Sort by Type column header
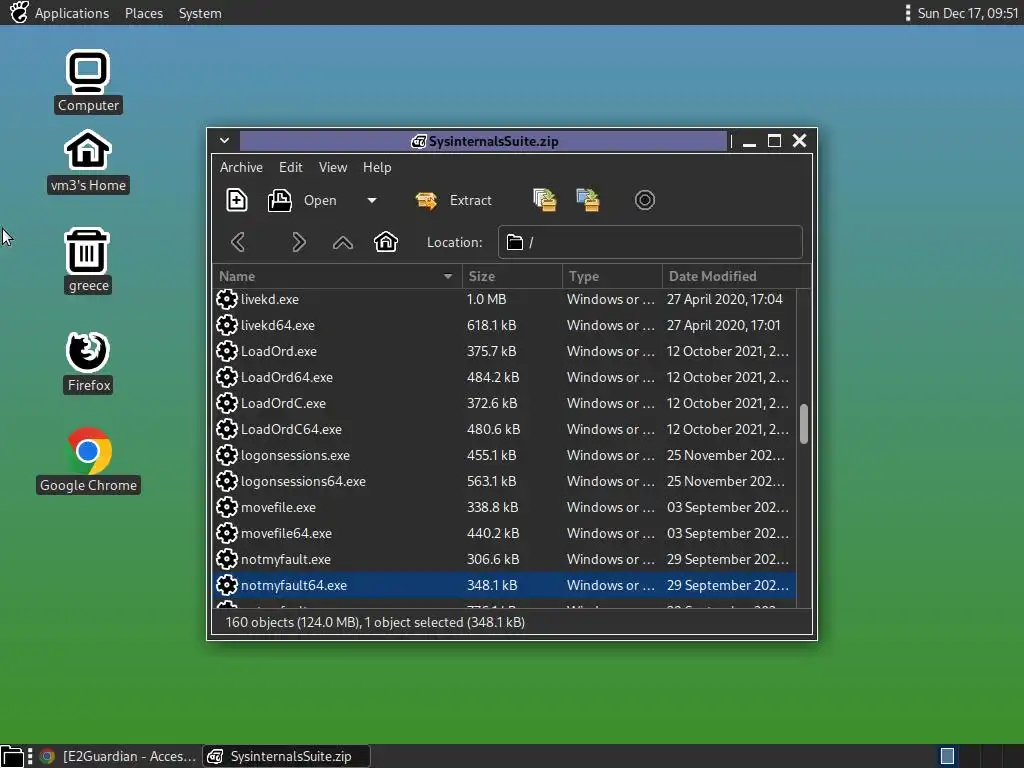 click(x=612, y=276)
